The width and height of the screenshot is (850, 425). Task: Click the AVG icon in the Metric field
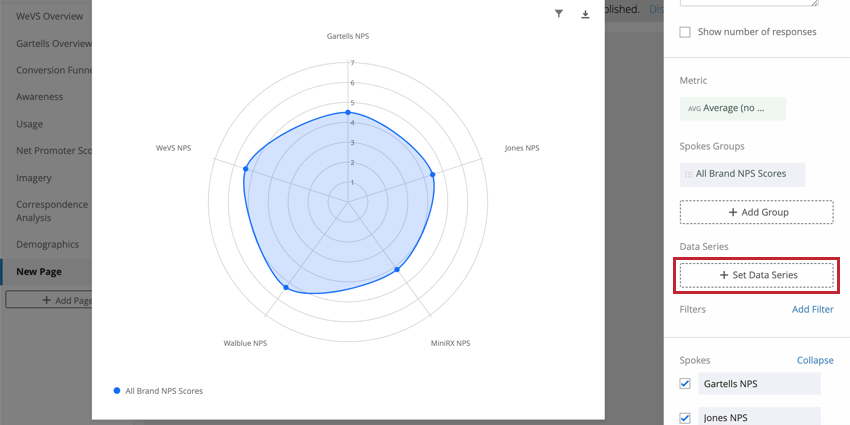tap(694, 108)
